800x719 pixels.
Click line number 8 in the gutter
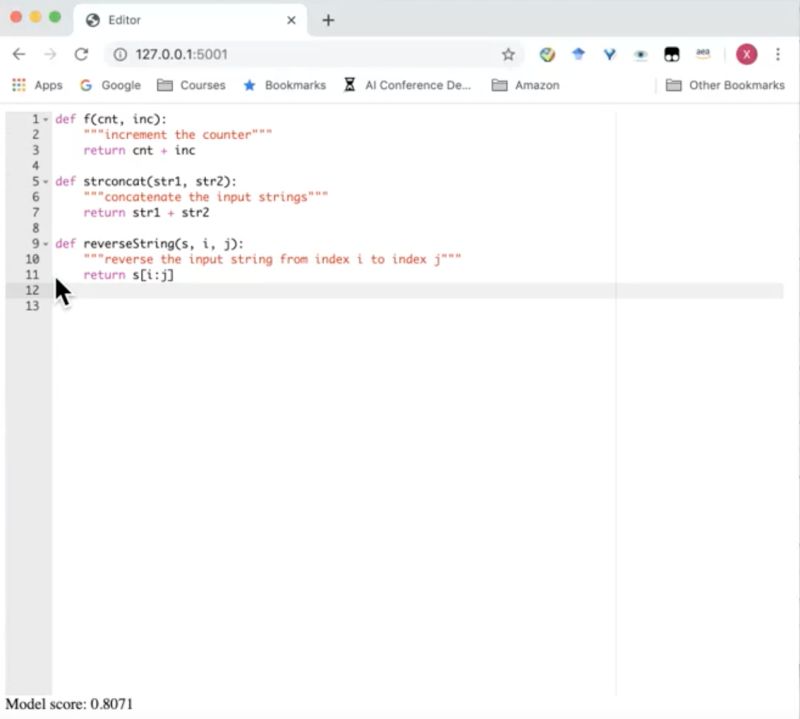click(x=35, y=228)
